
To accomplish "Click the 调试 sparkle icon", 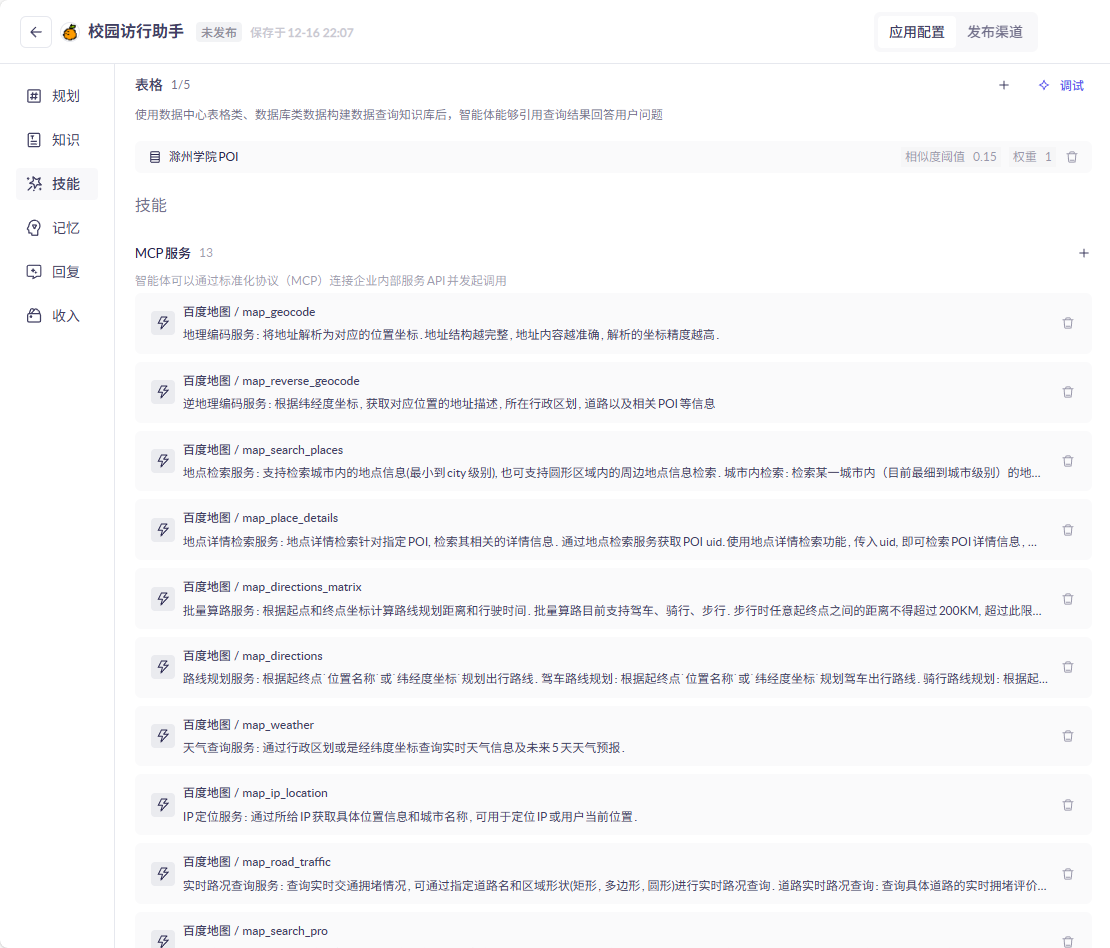I will click(1043, 85).
